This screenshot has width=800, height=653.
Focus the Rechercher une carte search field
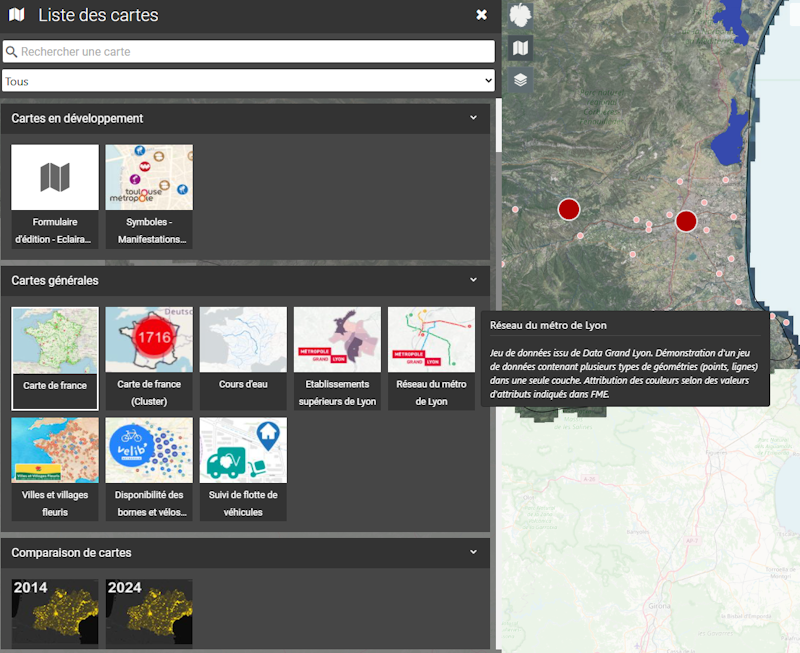248,52
